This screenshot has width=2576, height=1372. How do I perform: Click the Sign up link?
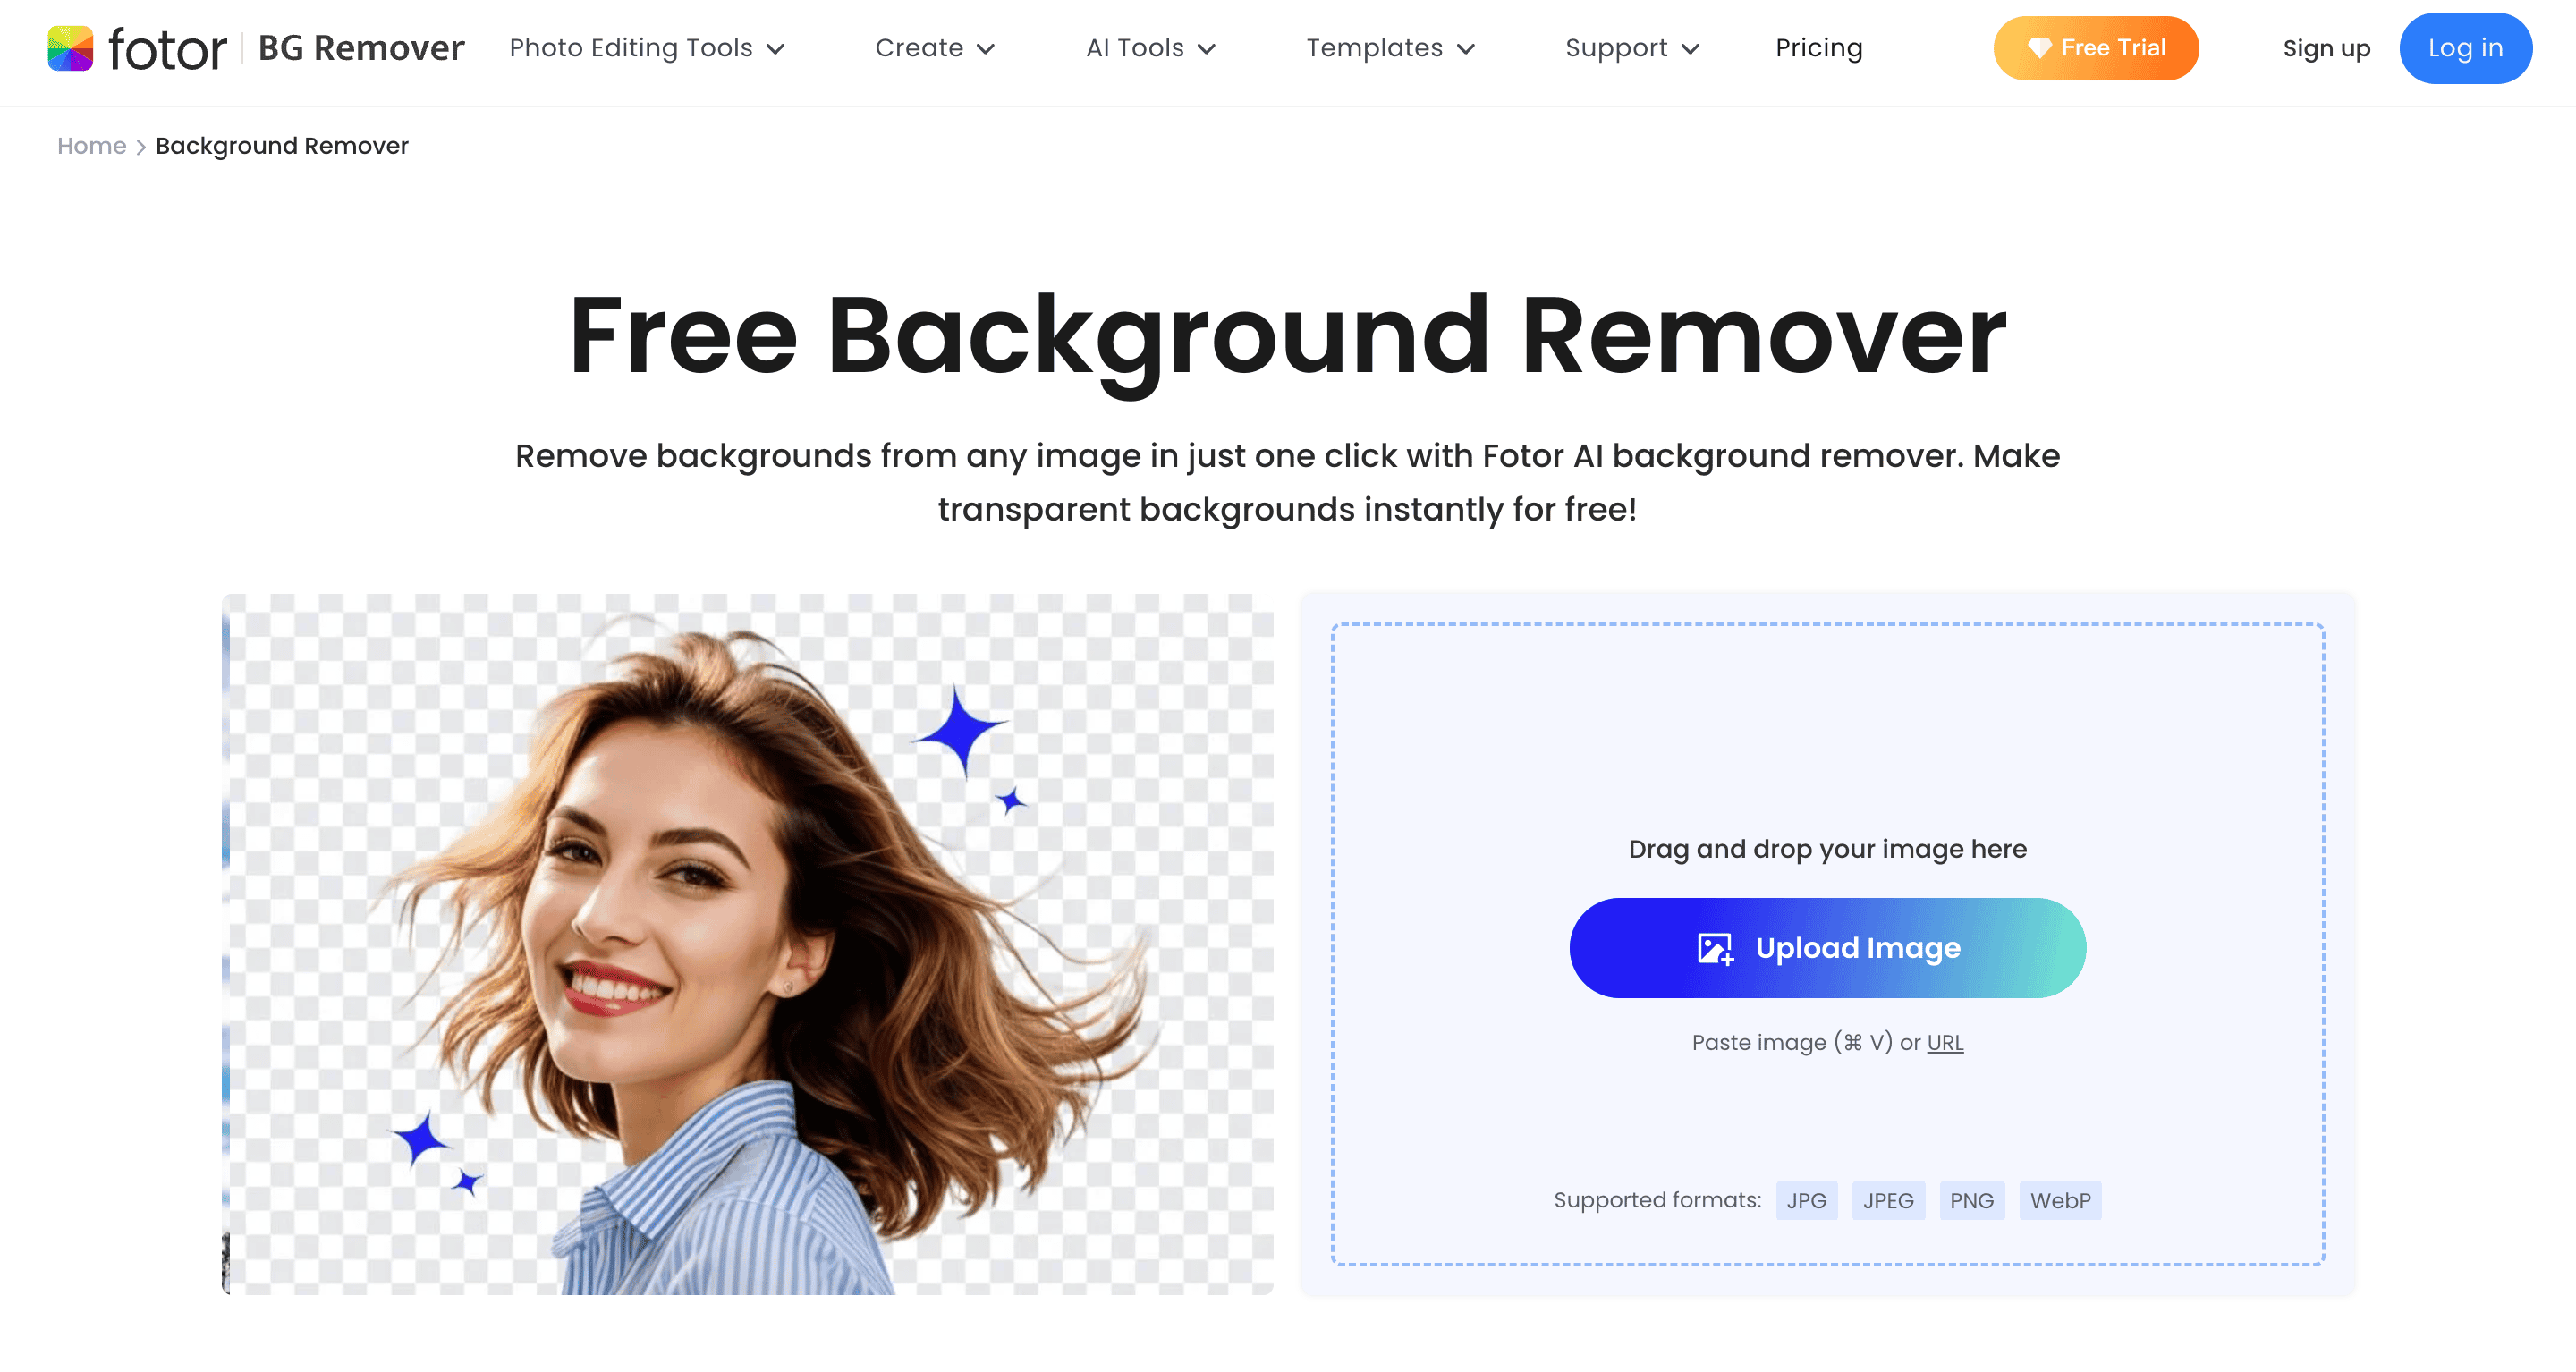point(2326,48)
